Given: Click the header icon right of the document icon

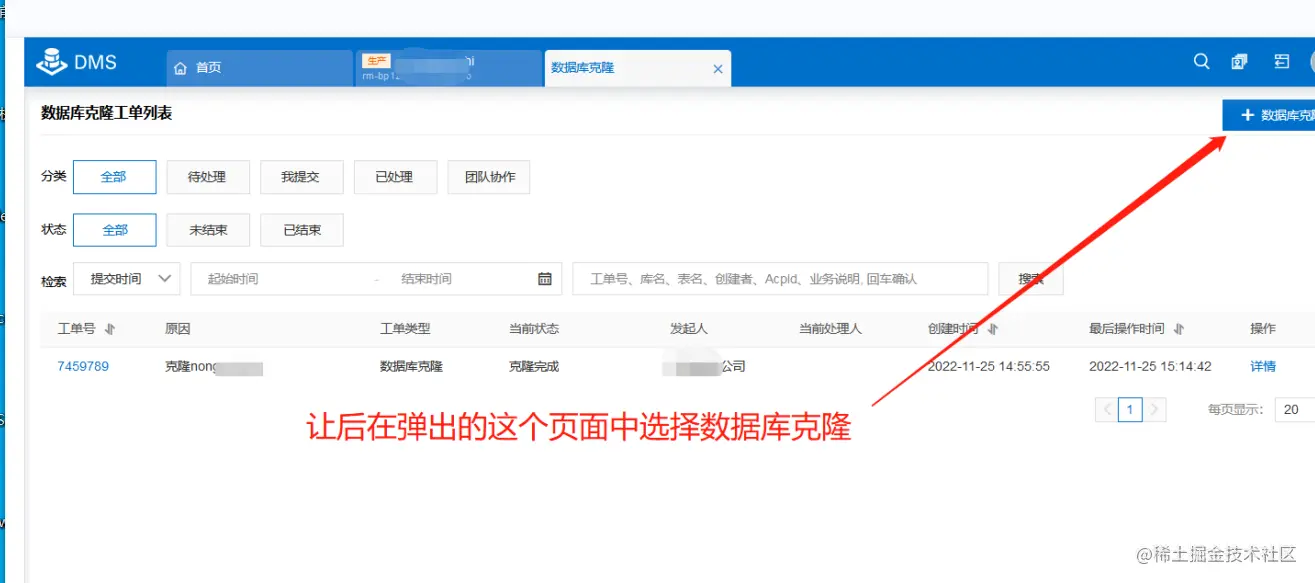Looking at the screenshot, I should tap(1281, 62).
